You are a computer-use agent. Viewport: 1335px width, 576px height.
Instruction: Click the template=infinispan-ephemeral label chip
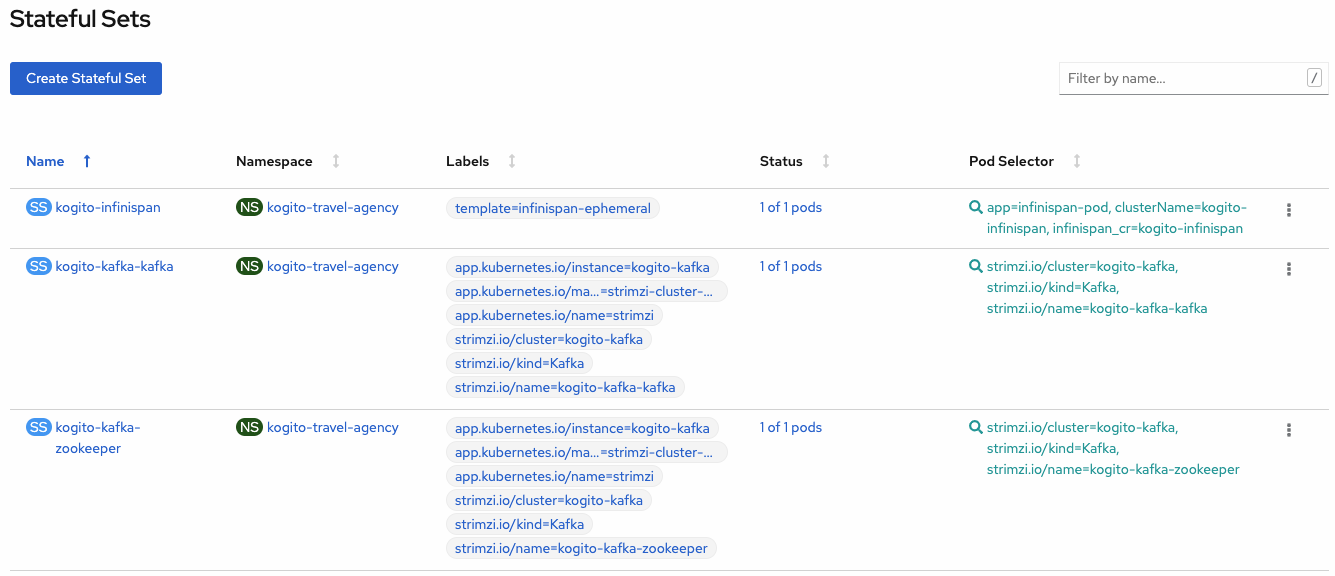click(x=553, y=209)
